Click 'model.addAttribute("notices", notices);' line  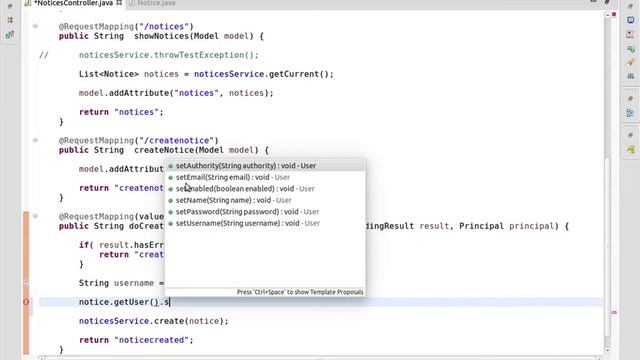[176, 93]
